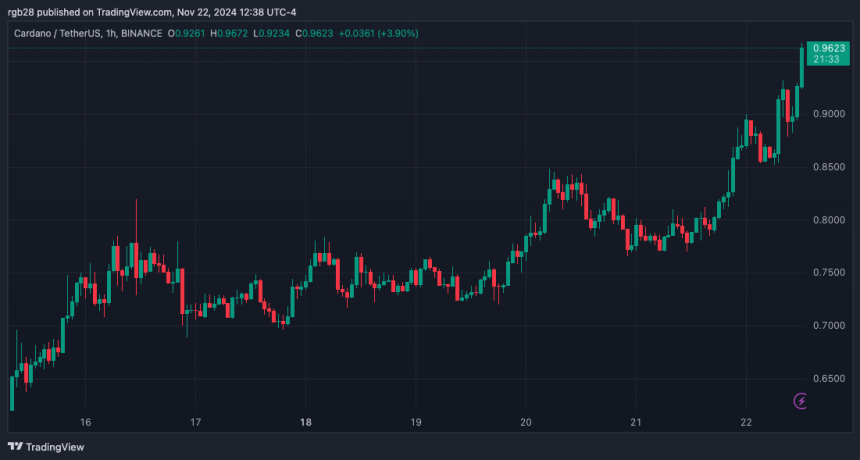Click the 0.7500 level on price axis
The width and height of the screenshot is (860, 460).
coord(832,273)
